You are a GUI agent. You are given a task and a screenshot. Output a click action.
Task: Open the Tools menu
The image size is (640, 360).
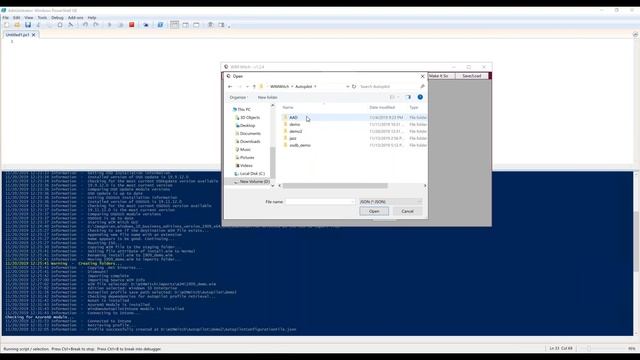coord(42,18)
